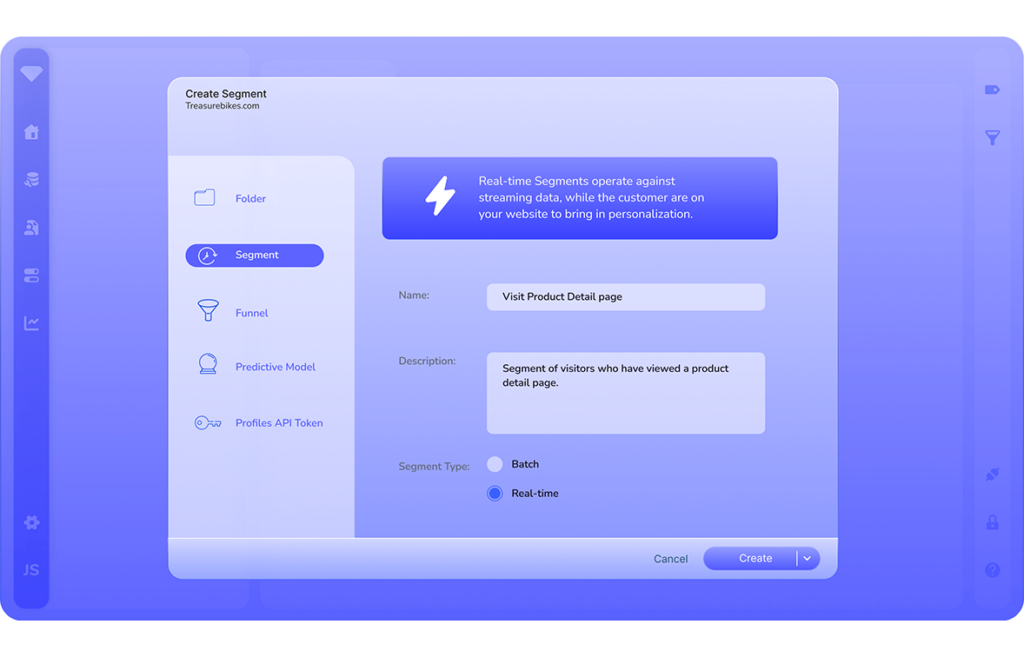The width and height of the screenshot is (1024, 657).
Task: Click the lock icon in right sidebar
Action: [992, 522]
